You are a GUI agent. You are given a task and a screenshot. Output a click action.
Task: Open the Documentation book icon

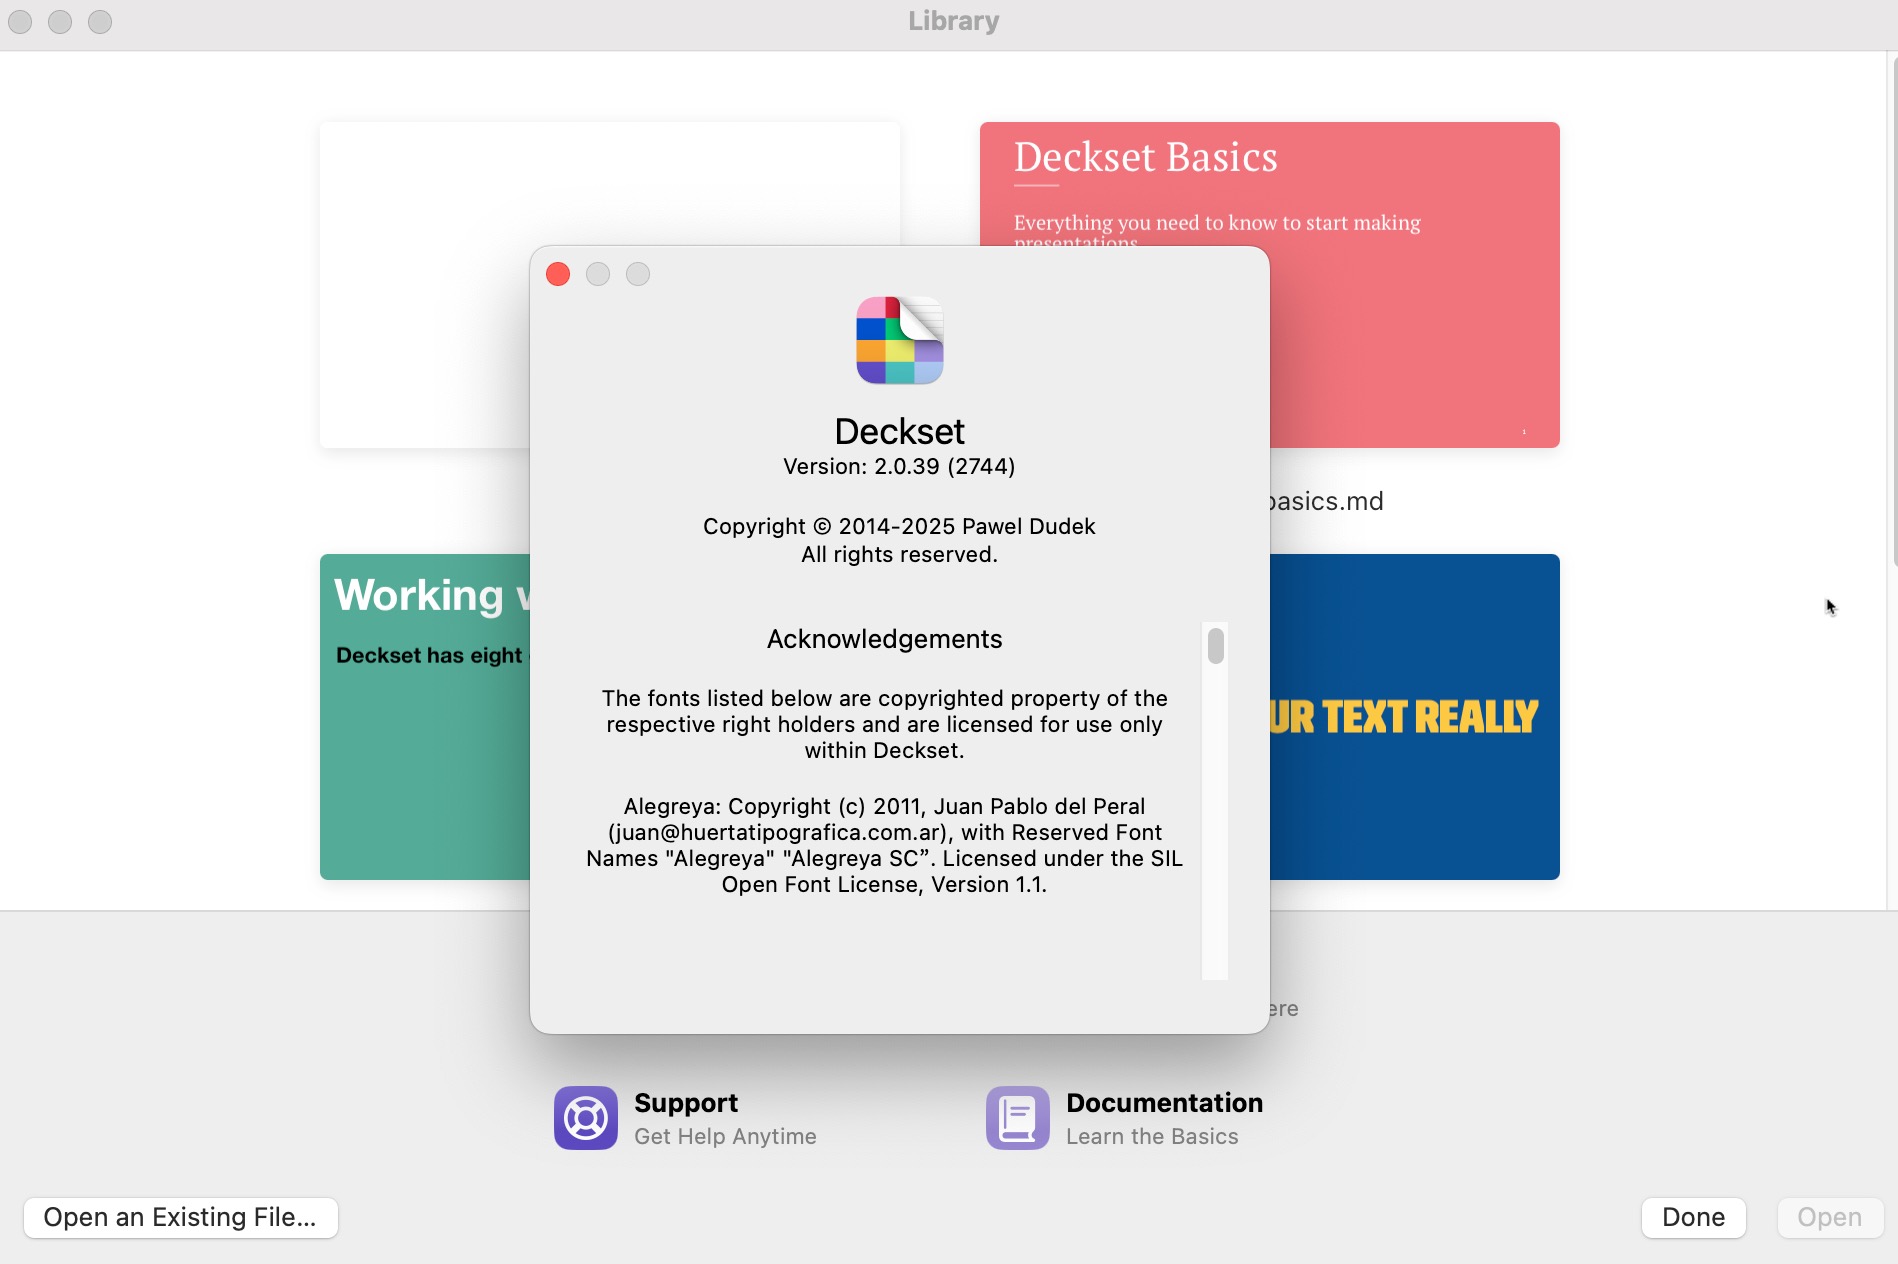pos(1018,1118)
